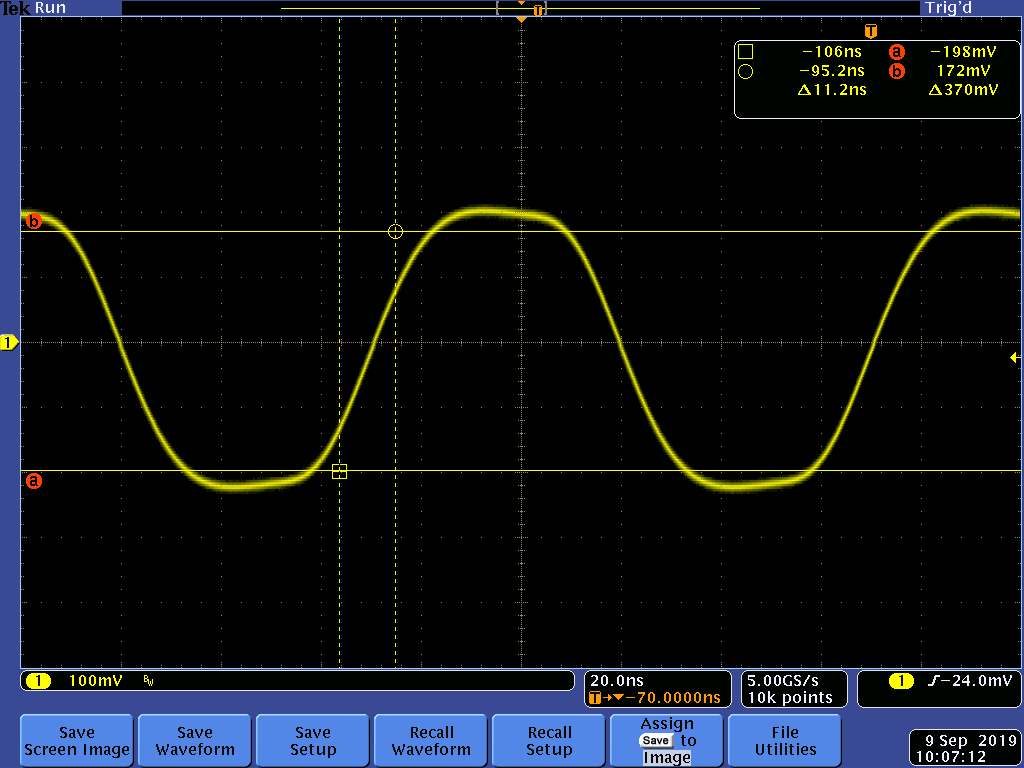Image resolution: width=1024 pixels, height=768 pixels.
Task: Click the trigger level arrow on right edge
Action: (1015, 357)
